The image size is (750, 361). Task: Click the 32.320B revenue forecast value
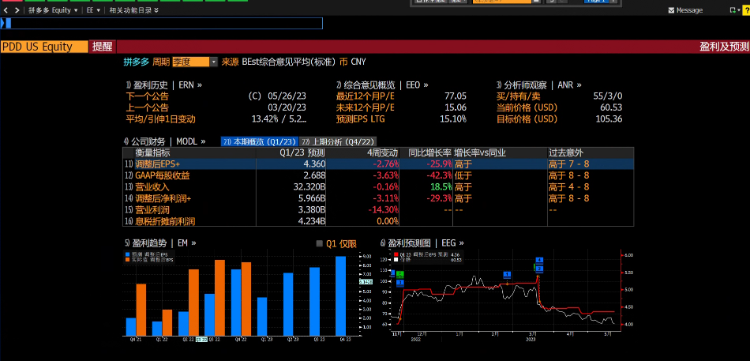310,187
